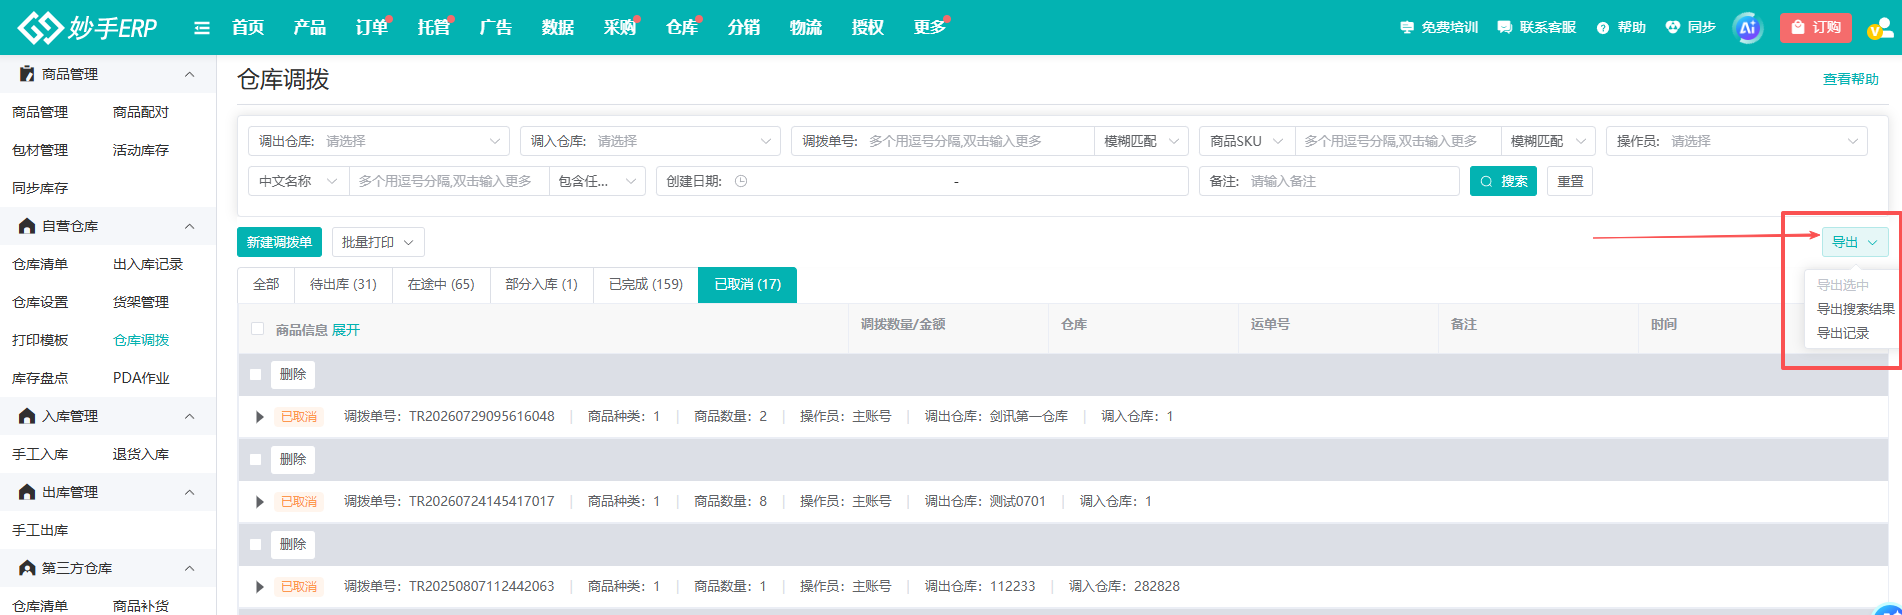Open 帮助 in the top bar
The width and height of the screenshot is (1902, 615).
(1621, 27)
